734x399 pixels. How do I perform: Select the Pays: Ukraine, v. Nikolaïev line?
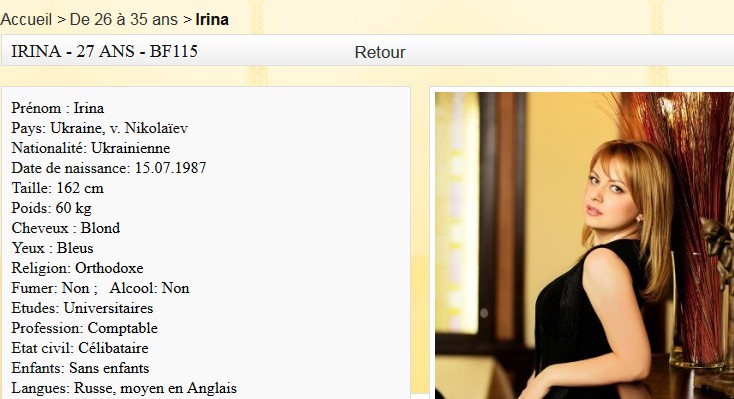click(x=100, y=128)
